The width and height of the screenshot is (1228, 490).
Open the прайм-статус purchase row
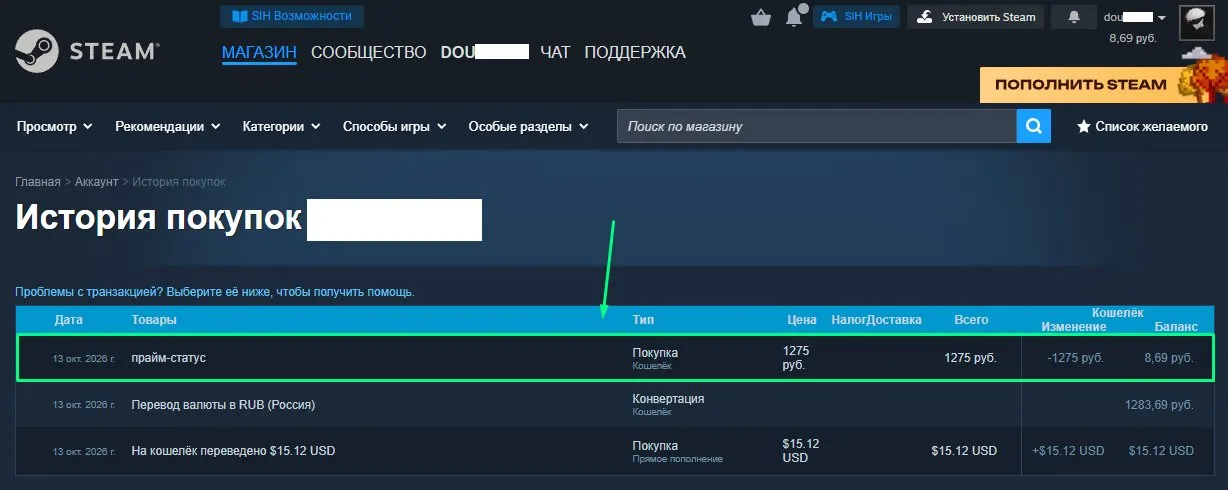tap(615, 358)
